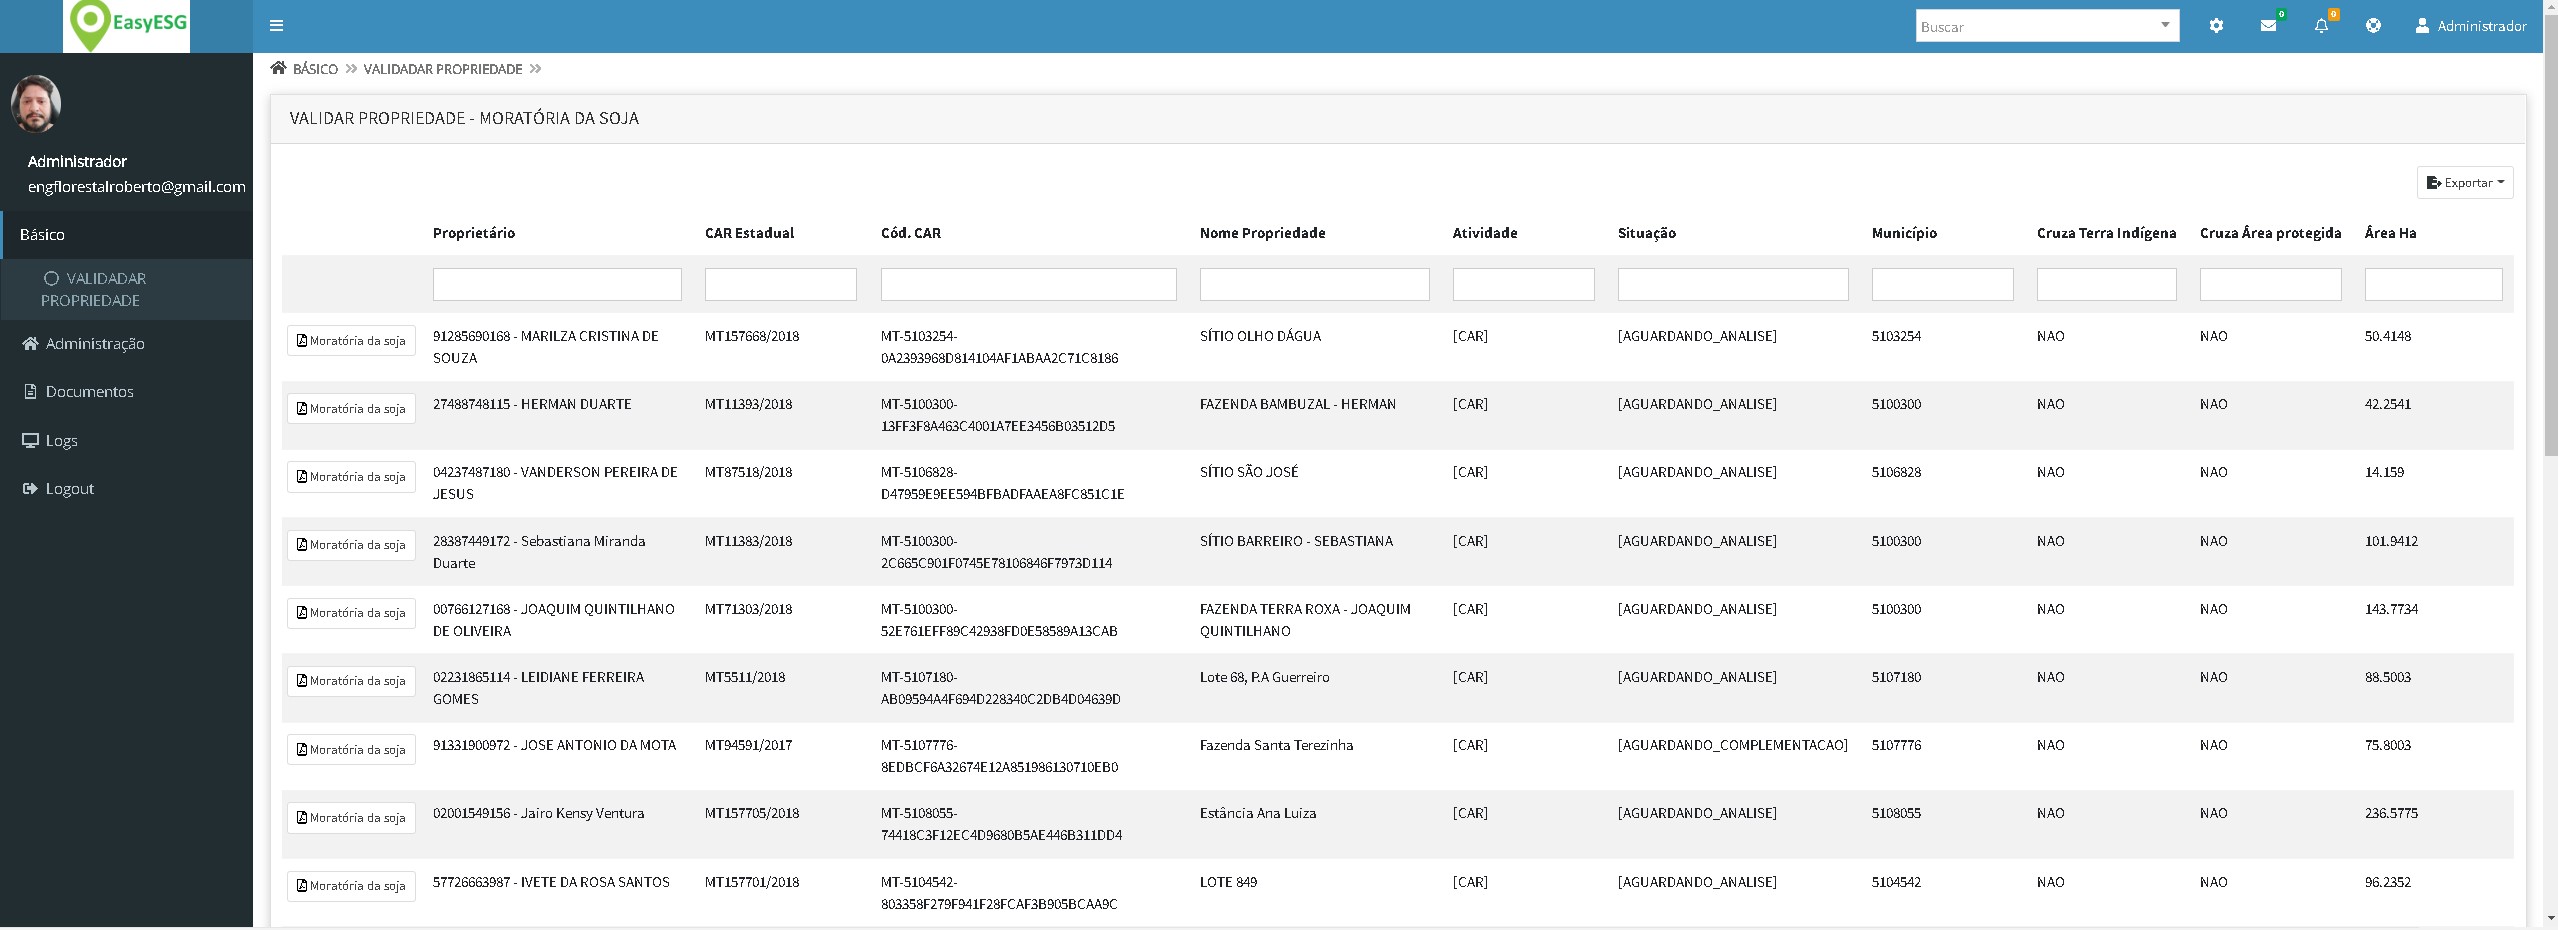Open Moratória da soja for Fazenda Santa Terezinha
Viewport: 2558px width, 930px height.
coord(351,750)
